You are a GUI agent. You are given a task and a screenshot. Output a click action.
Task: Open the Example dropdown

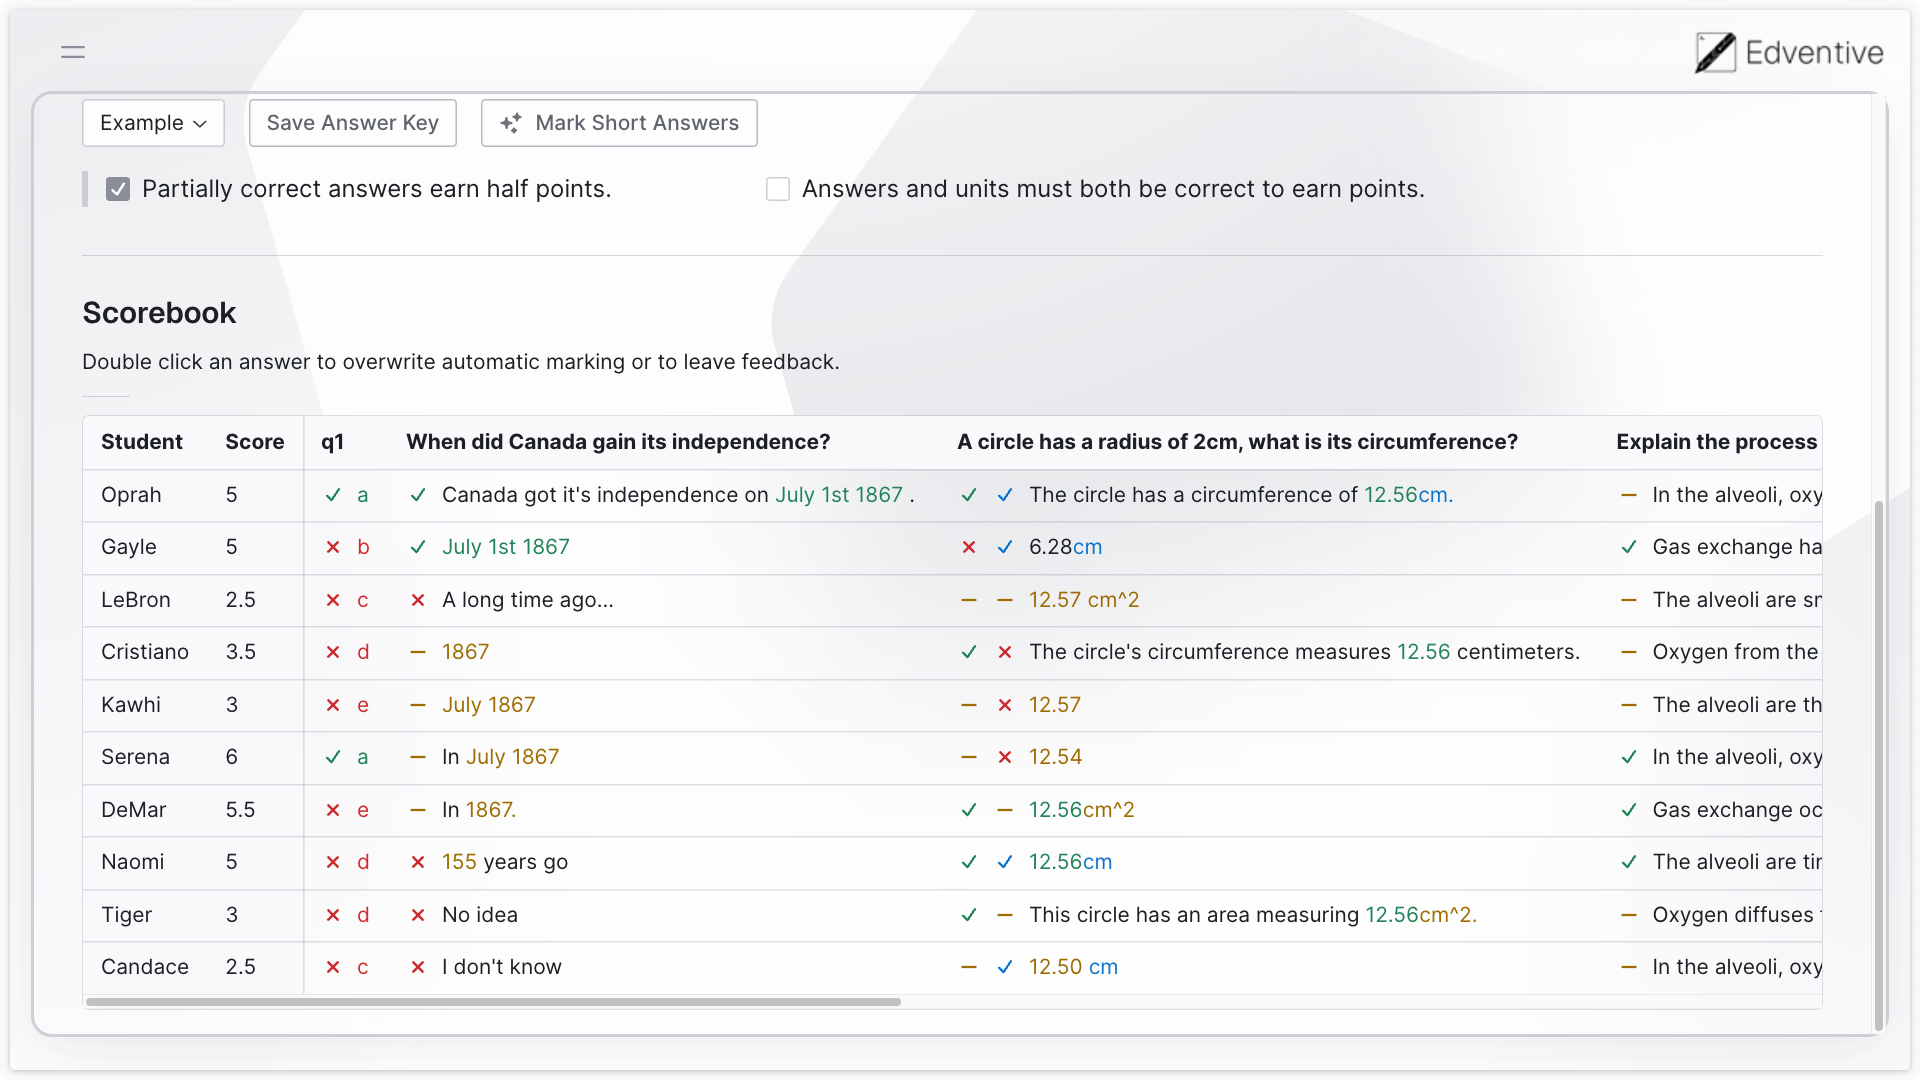[153, 123]
